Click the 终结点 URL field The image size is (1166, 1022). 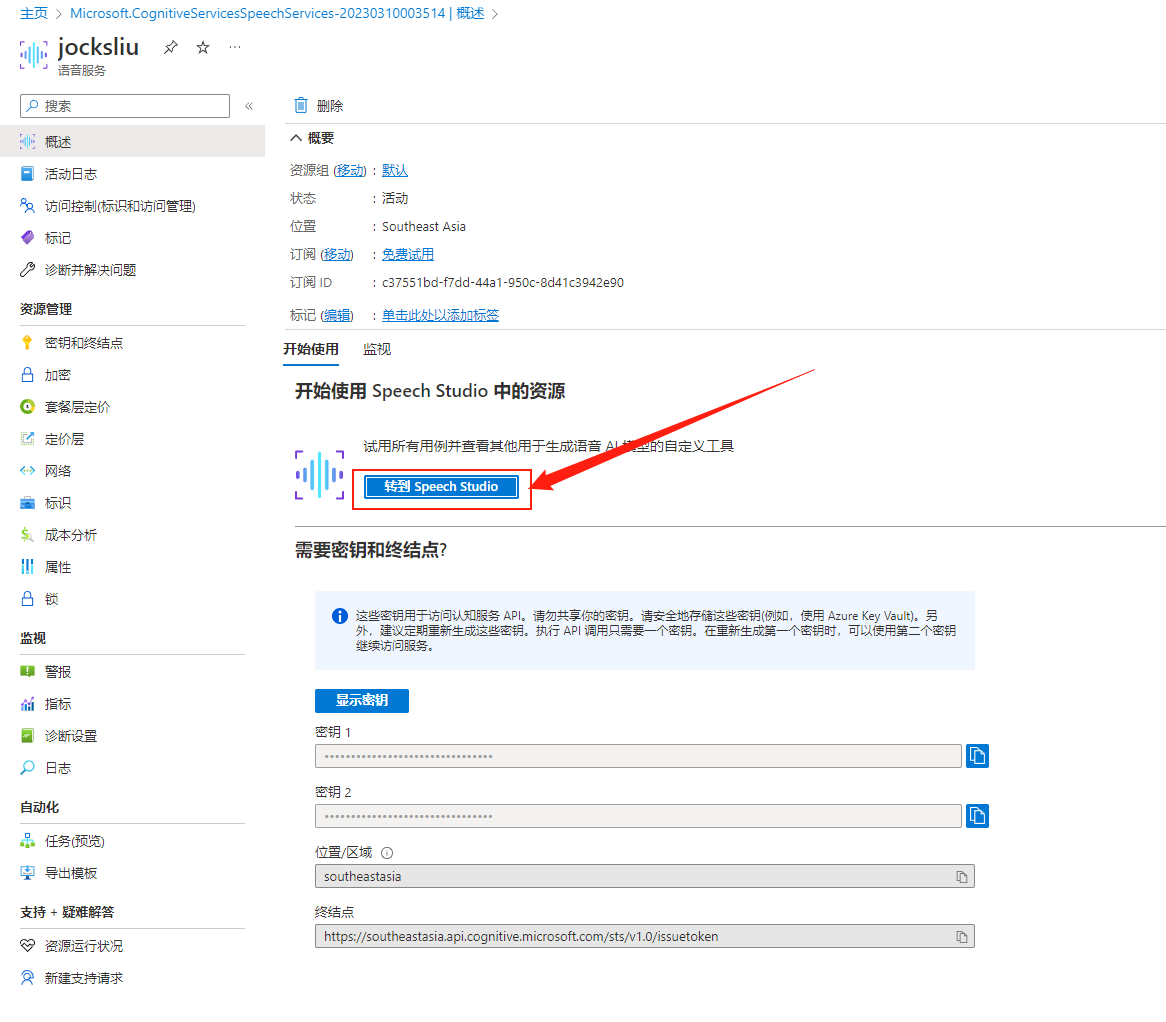click(645, 936)
